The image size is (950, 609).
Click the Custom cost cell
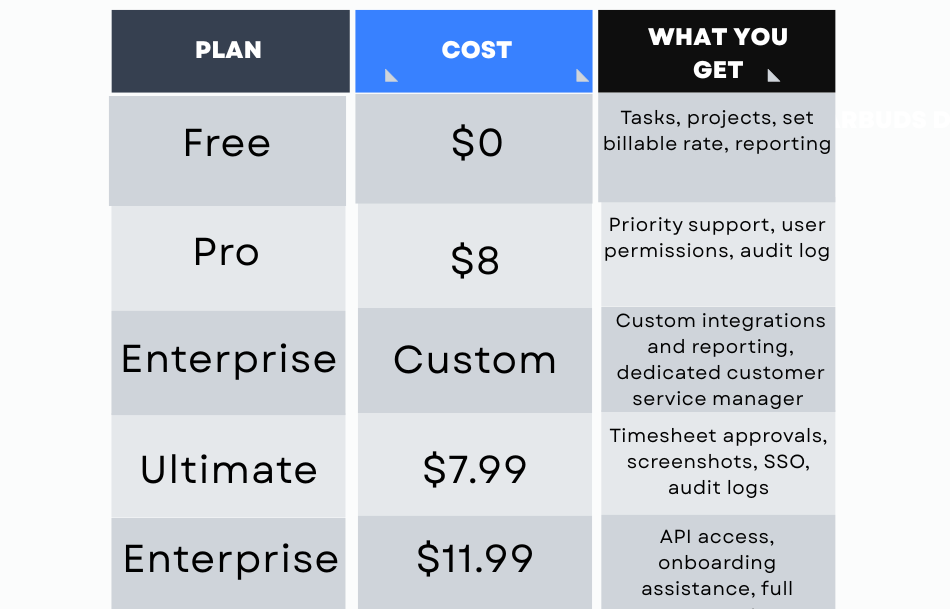[475, 360]
